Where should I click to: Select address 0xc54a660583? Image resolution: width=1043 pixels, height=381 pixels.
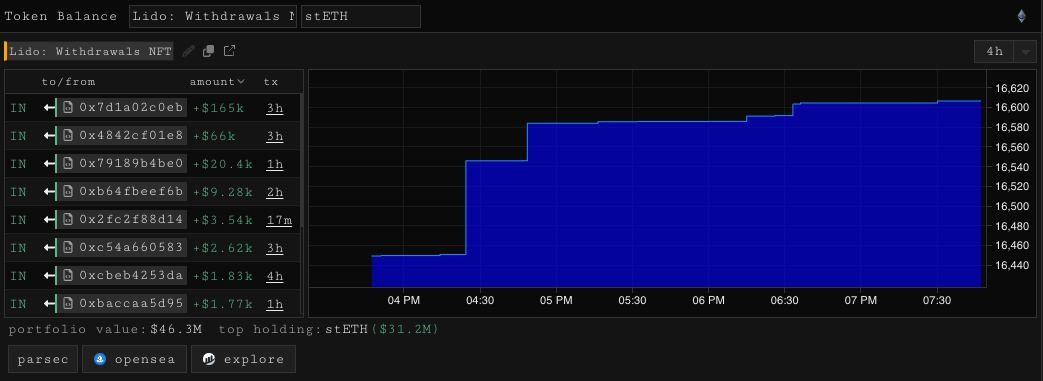click(131, 247)
